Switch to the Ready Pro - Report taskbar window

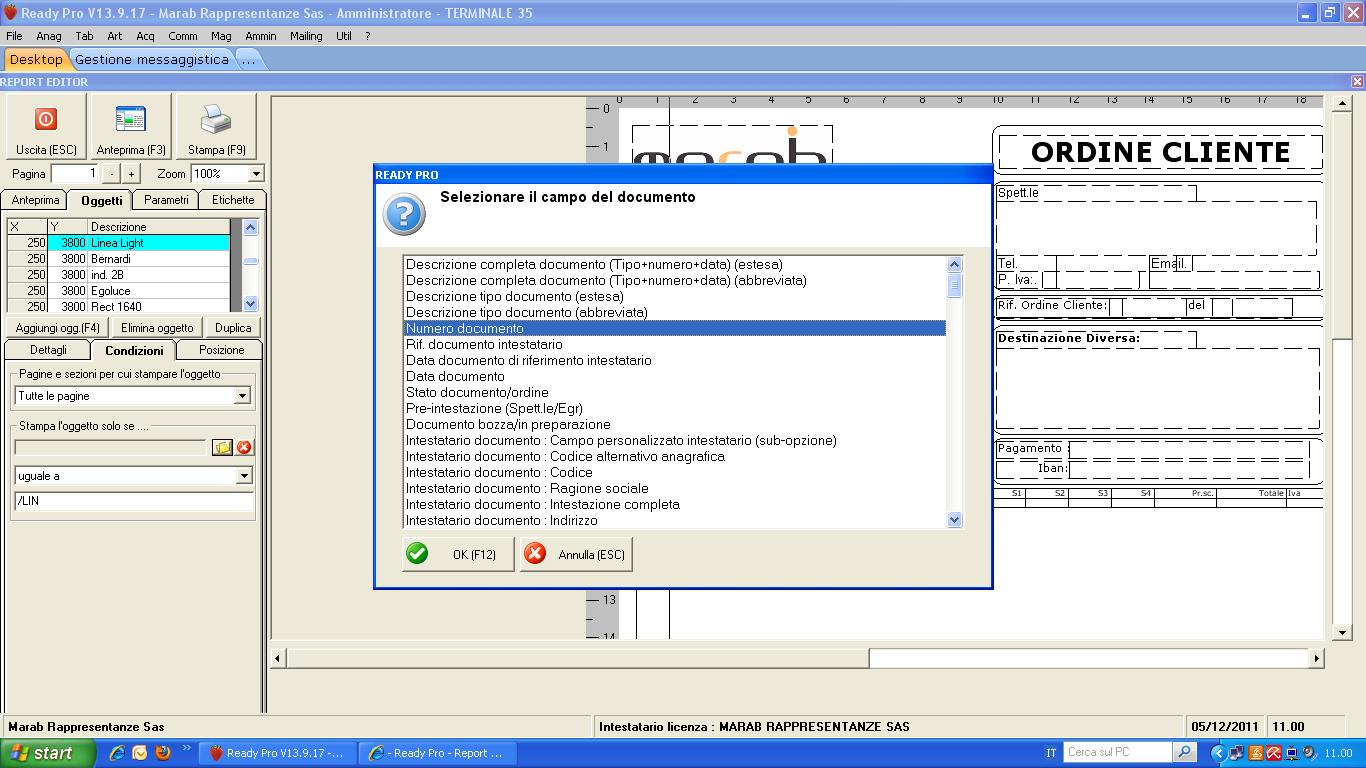click(x=437, y=753)
